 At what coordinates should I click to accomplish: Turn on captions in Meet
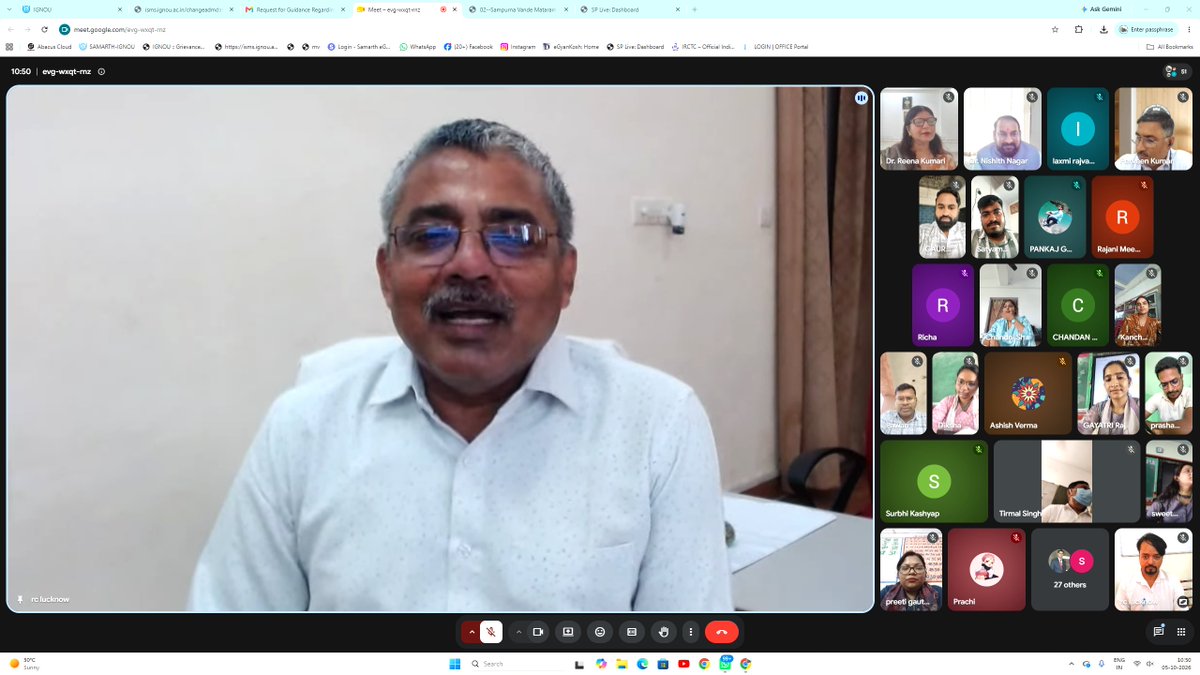(x=631, y=632)
